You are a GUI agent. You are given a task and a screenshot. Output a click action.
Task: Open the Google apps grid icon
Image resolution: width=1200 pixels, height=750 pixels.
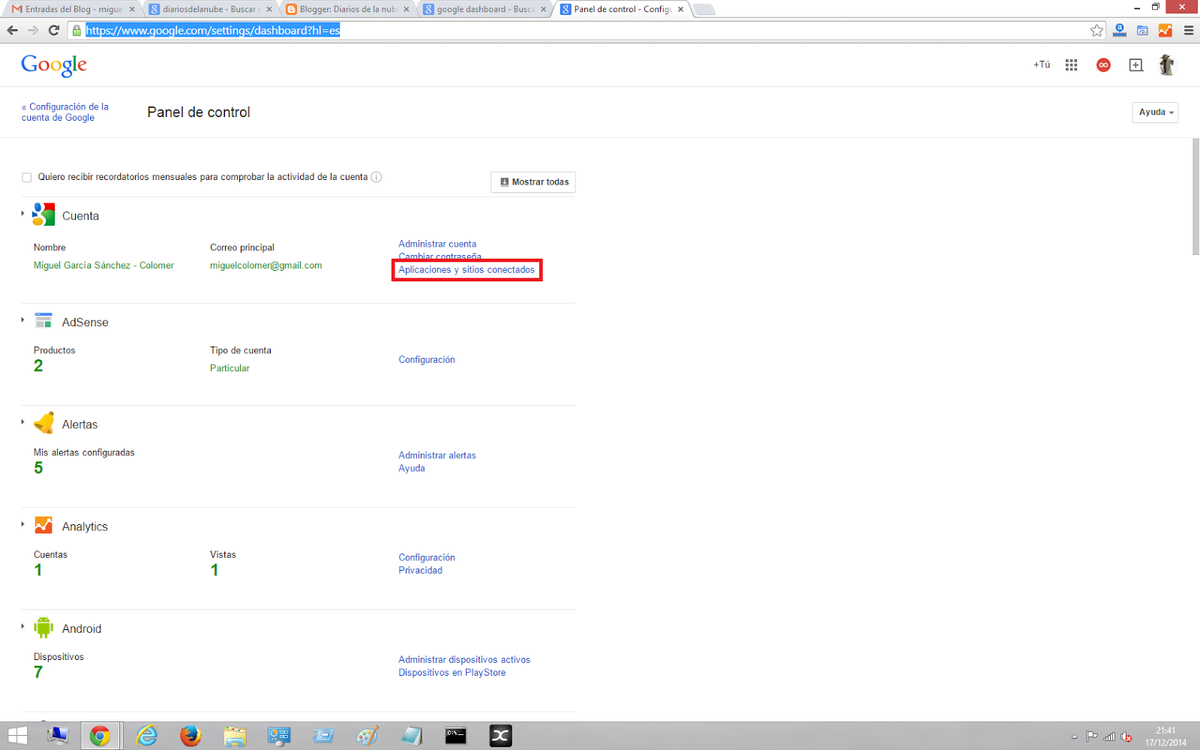(x=1071, y=65)
